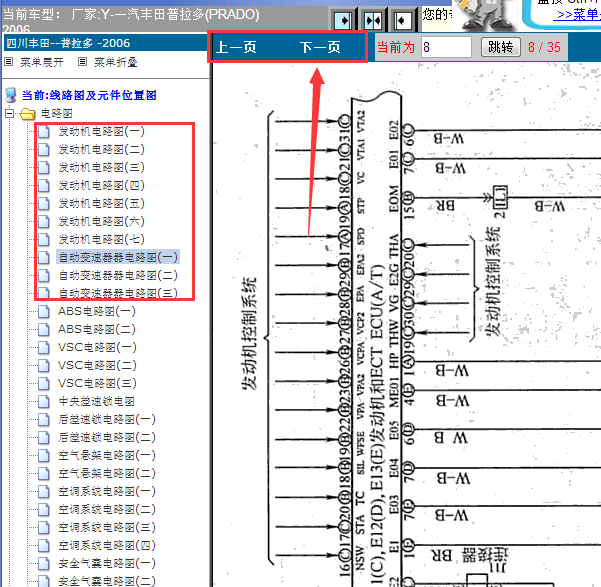Viewport: 601px width, 587px height.
Task: Click the page icon beside ABS电路图(二)
Action: point(44,329)
